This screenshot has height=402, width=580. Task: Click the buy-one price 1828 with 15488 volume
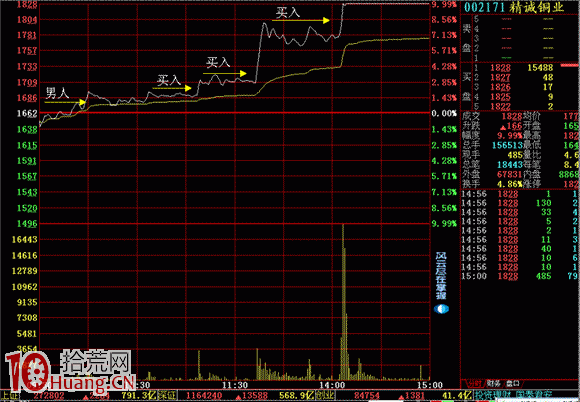point(500,68)
